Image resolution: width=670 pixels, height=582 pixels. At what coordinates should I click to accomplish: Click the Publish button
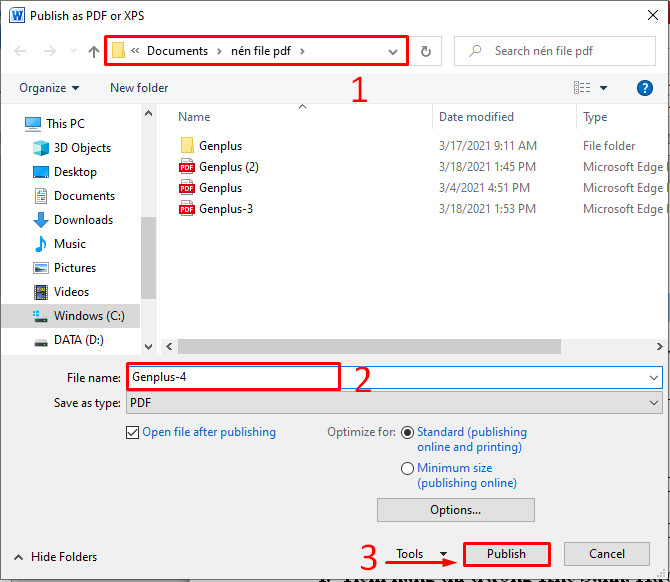506,554
